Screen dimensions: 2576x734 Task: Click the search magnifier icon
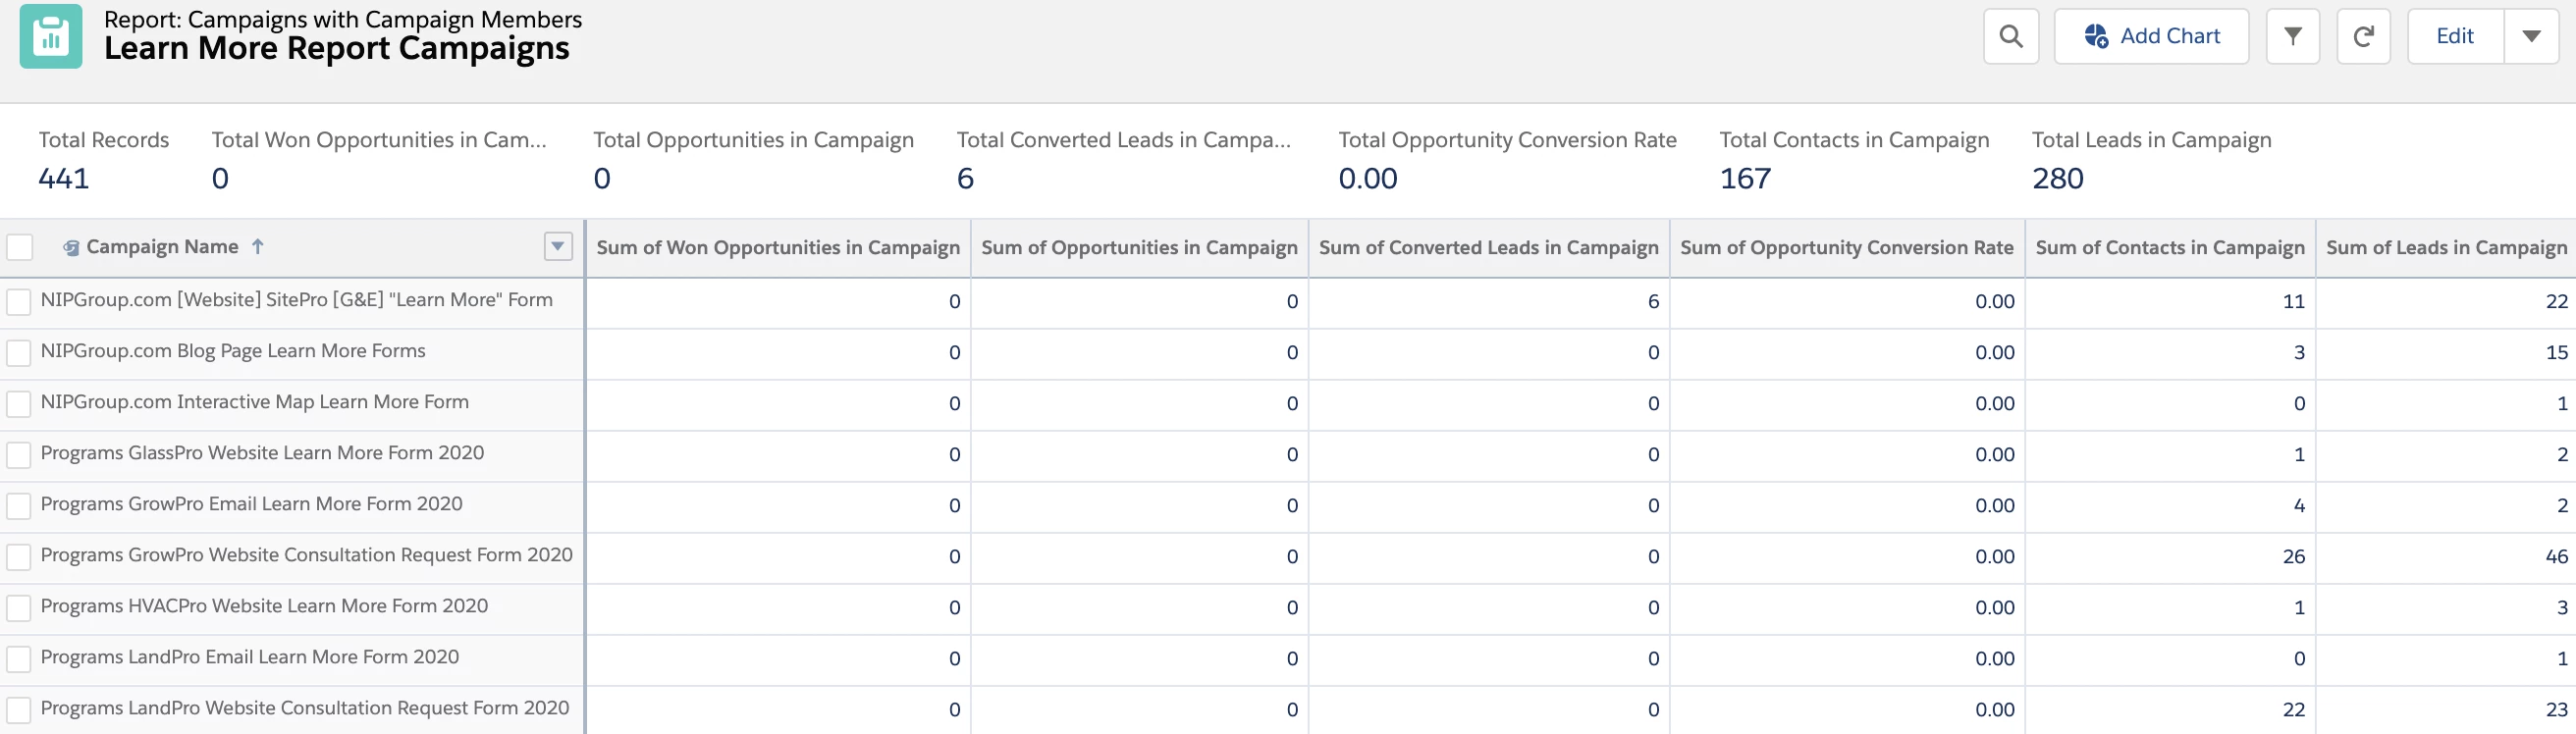point(2010,37)
